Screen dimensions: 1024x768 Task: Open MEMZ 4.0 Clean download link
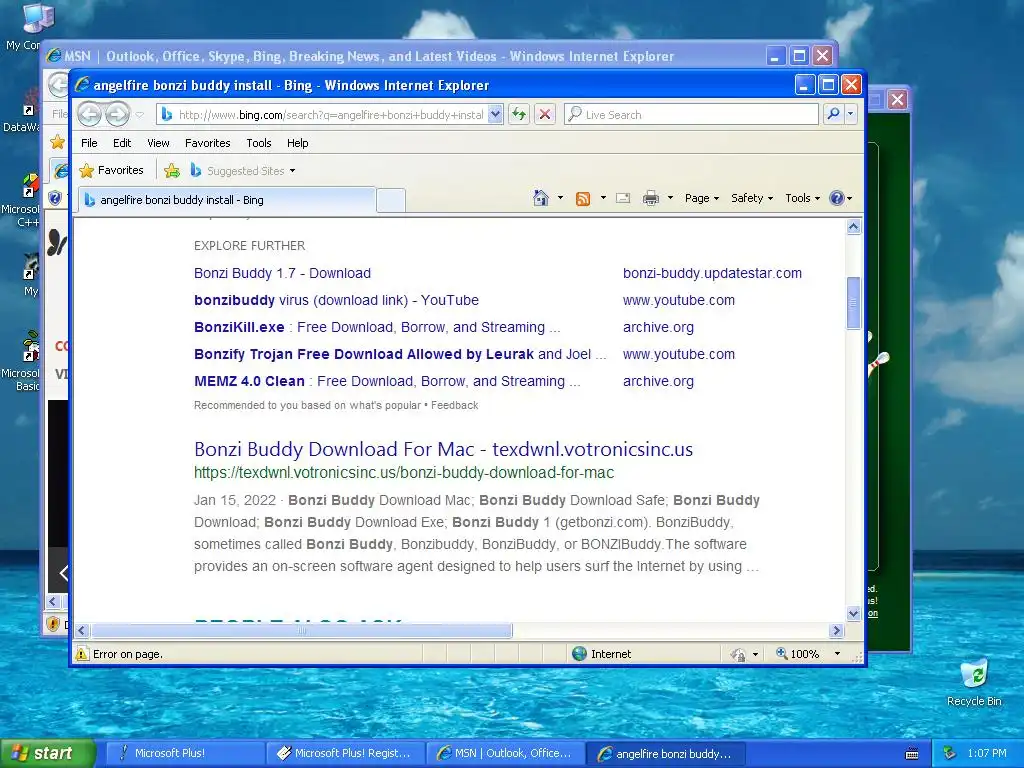coord(387,381)
